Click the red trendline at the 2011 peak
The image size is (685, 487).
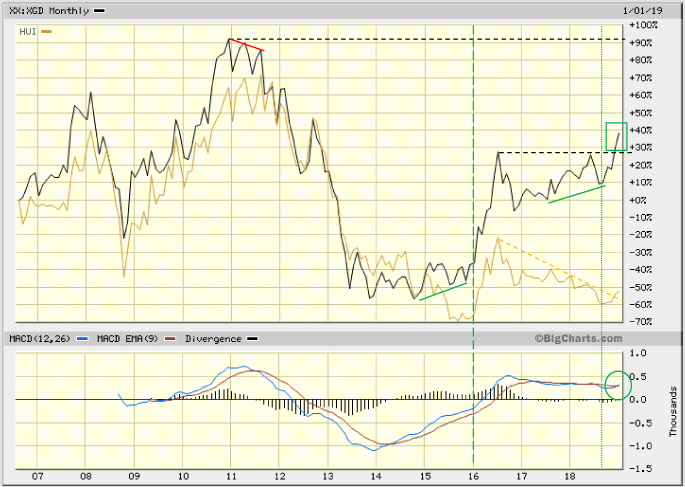(x=247, y=45)
